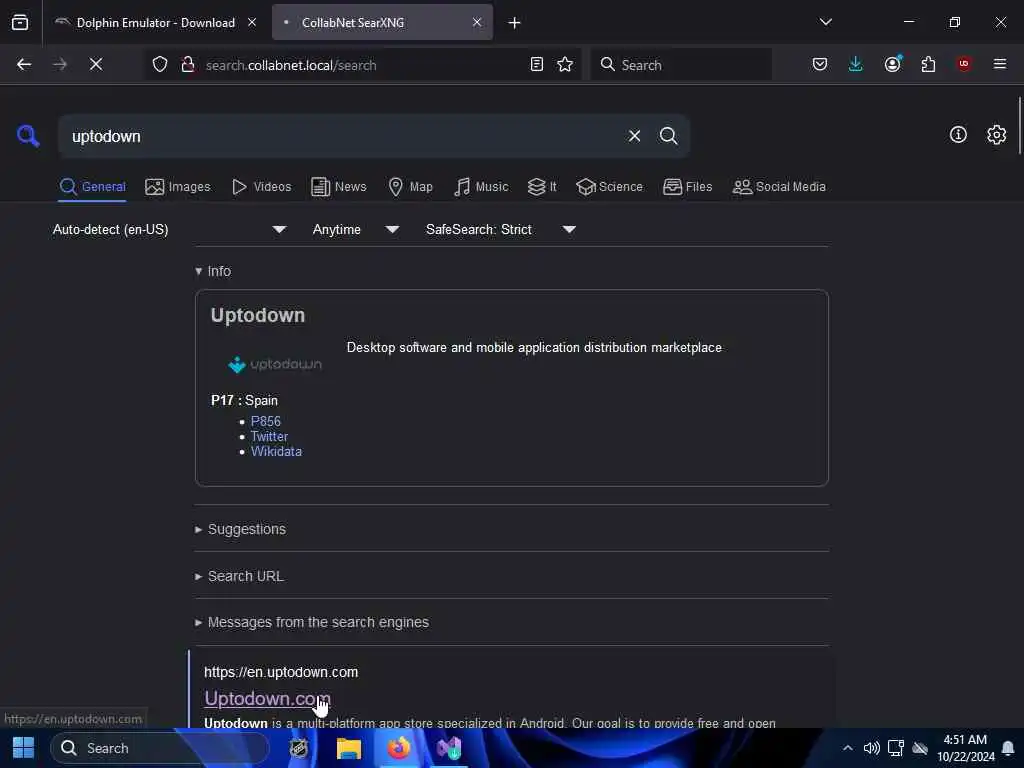This screenshot has height=768, width=1024.
Task: Open the uBlock Origin extension icon
Action: click(964, 64)
